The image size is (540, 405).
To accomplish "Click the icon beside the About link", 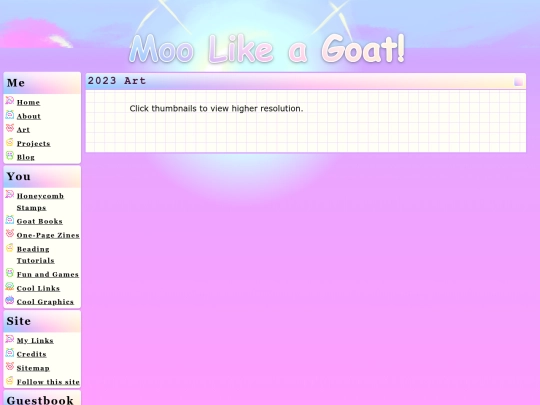I will click(10, 114).
